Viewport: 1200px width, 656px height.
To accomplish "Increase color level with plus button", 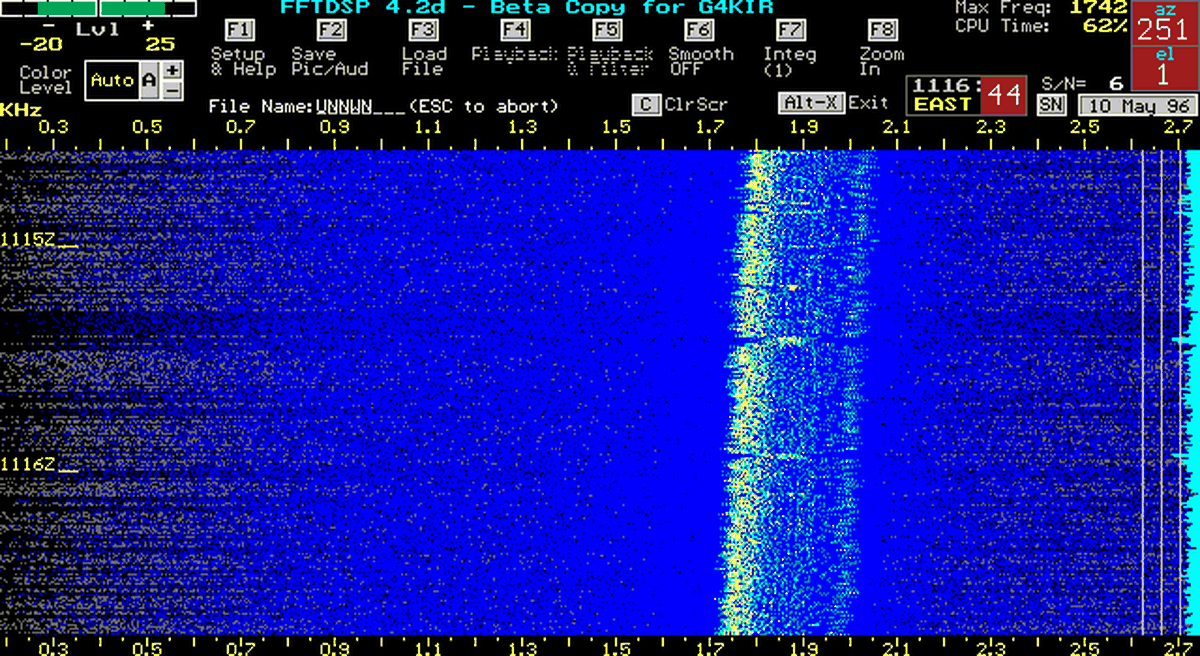I will pos(172,71).
